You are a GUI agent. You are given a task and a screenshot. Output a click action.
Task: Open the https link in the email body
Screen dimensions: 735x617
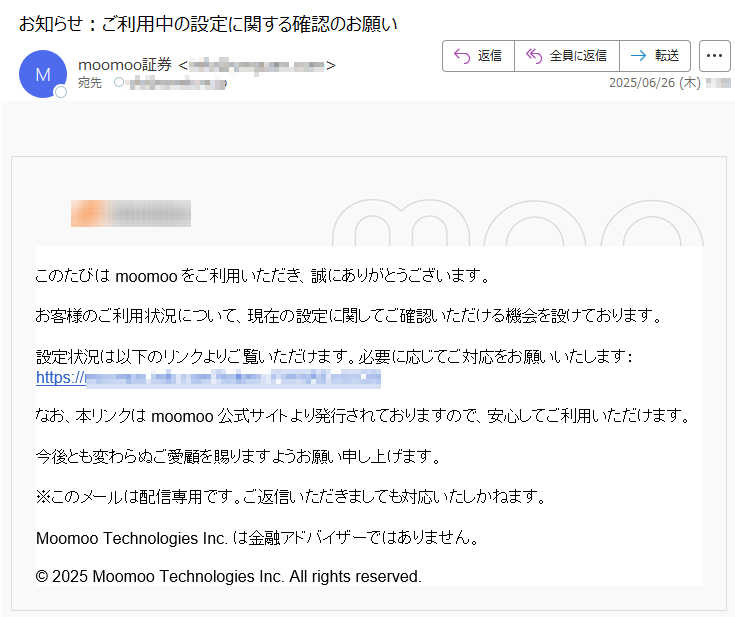pyautogui.click(x=208, y=378)
